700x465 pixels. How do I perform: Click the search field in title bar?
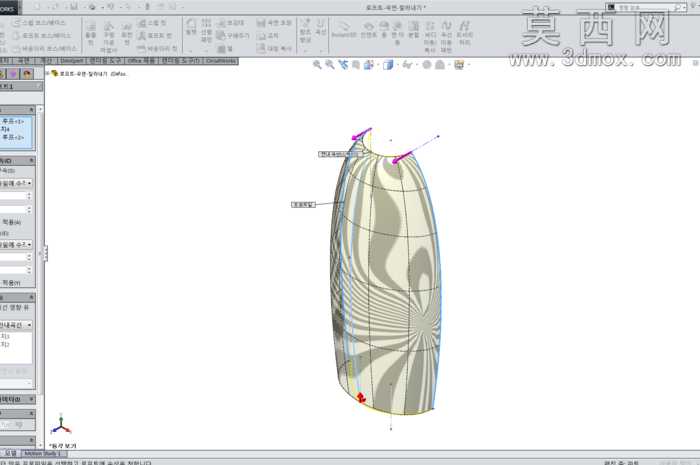pos(647,7)
